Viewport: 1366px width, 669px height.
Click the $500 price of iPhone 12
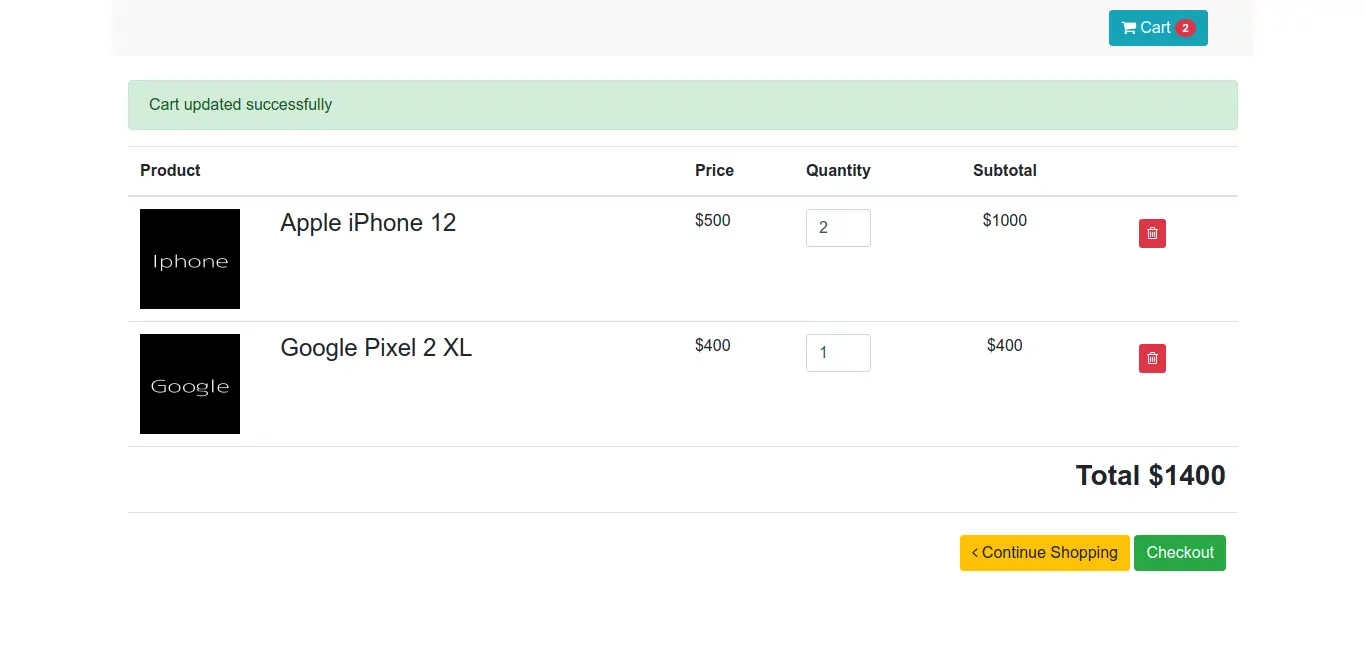(713, 221)
